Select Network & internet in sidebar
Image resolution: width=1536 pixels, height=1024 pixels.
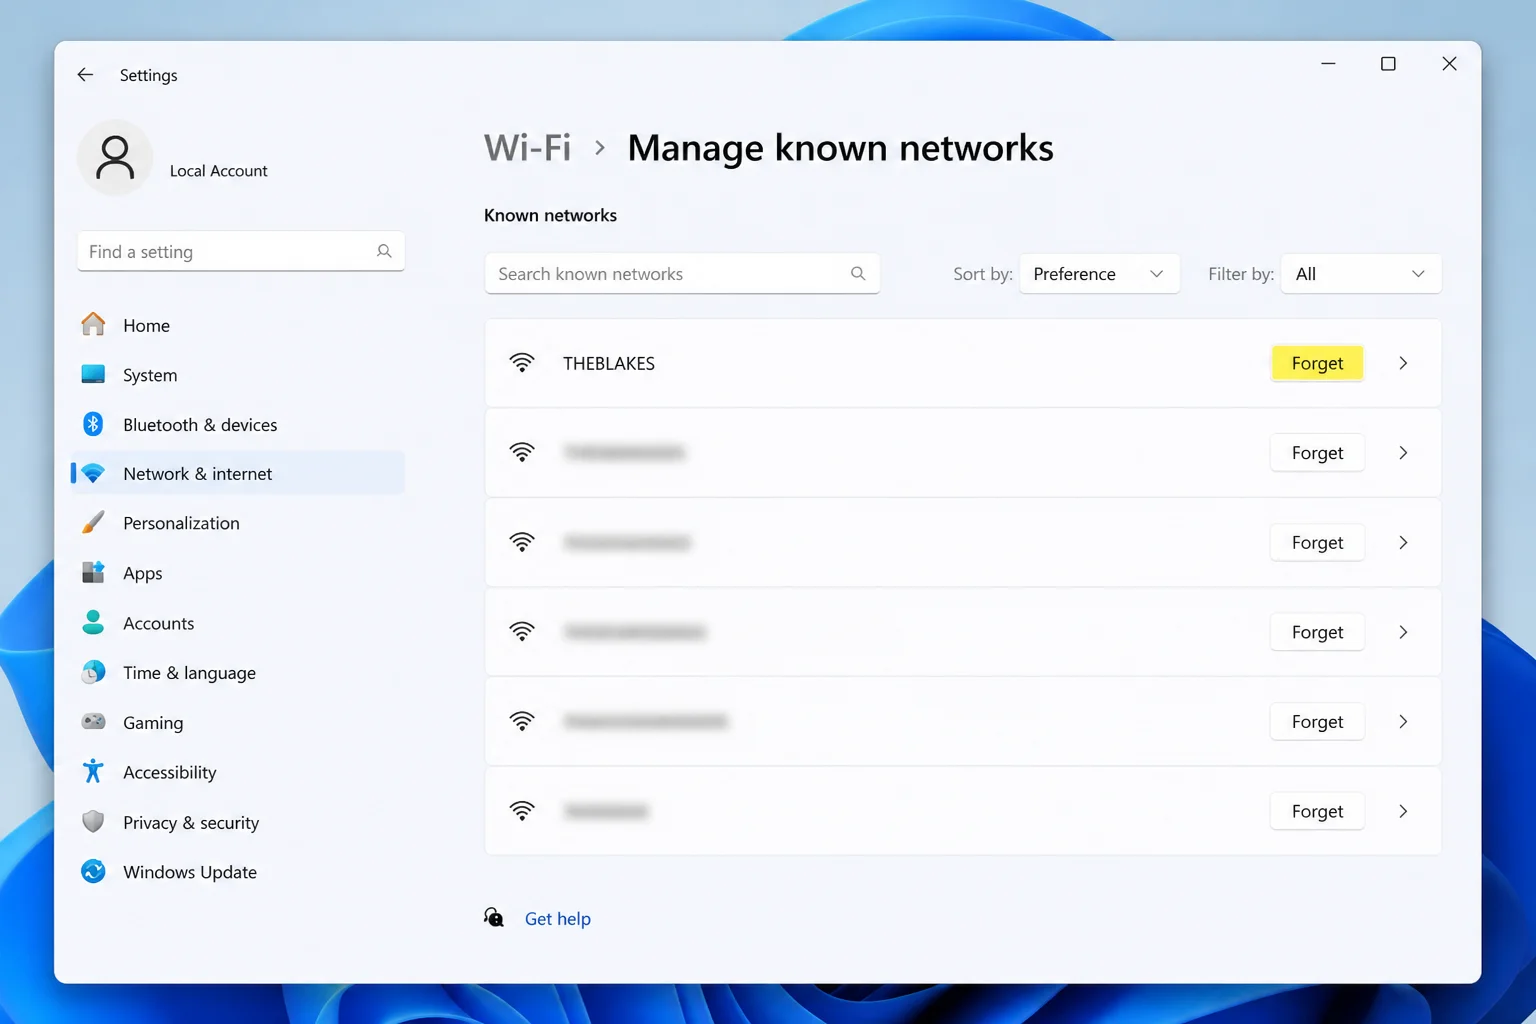[x=238, y=473]
